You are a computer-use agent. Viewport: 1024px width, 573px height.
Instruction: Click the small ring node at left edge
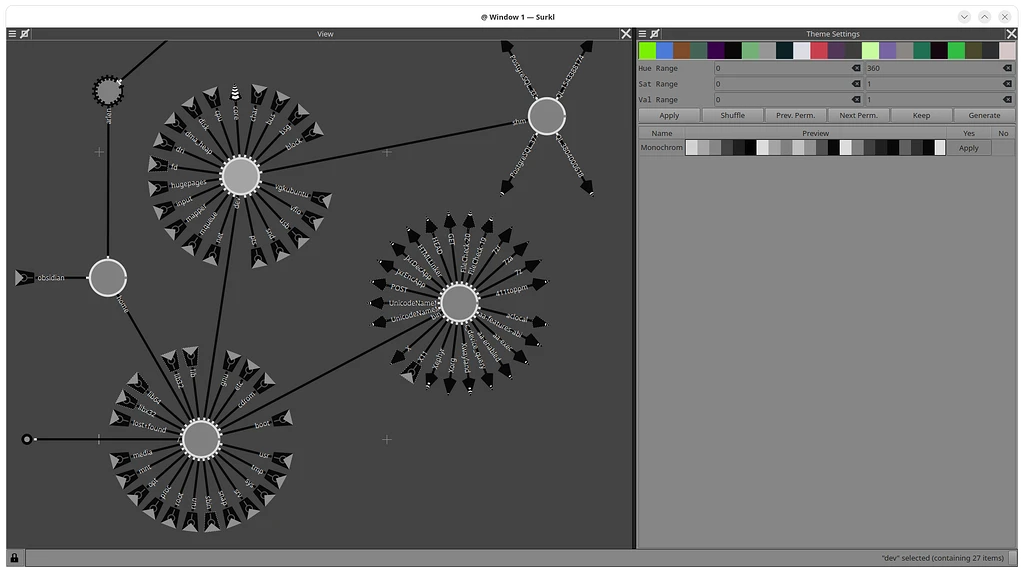click(27, 439)
